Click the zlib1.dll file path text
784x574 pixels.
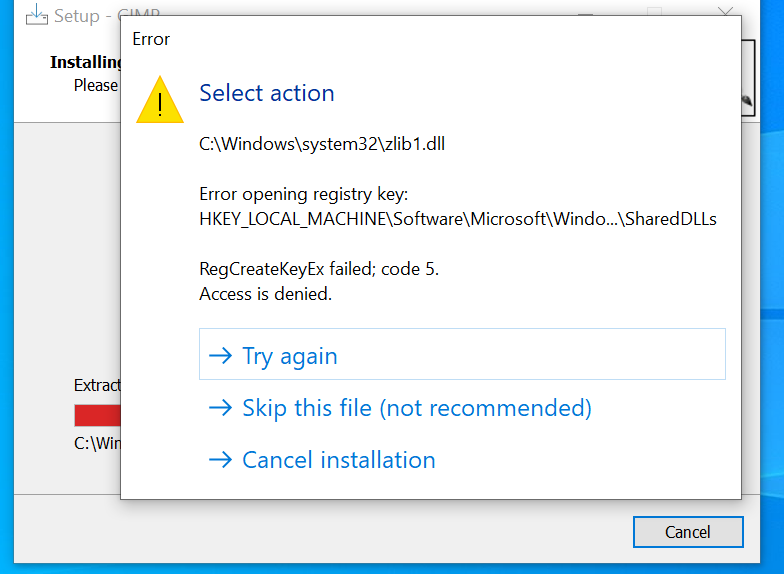click(322, 143)
